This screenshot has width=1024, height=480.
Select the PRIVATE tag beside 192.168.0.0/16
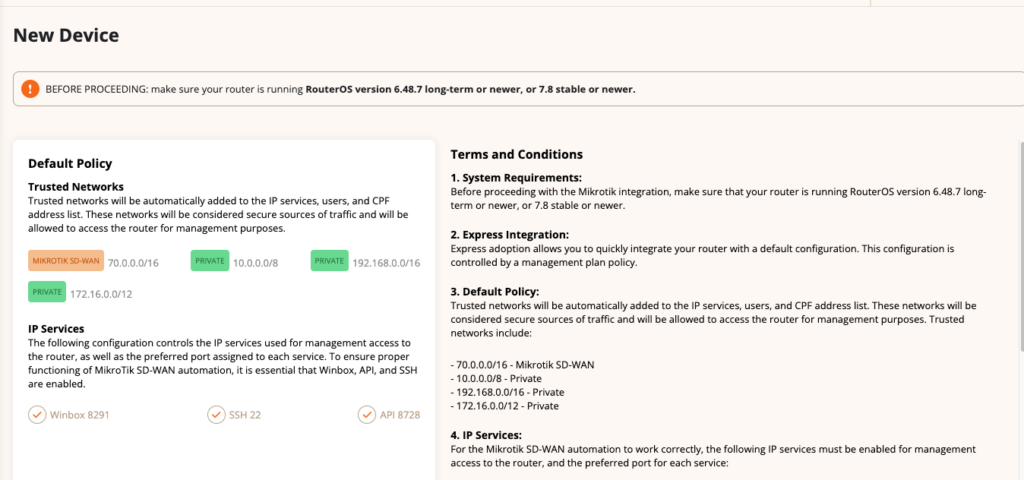pyautogui.click(x=330, y=261)
